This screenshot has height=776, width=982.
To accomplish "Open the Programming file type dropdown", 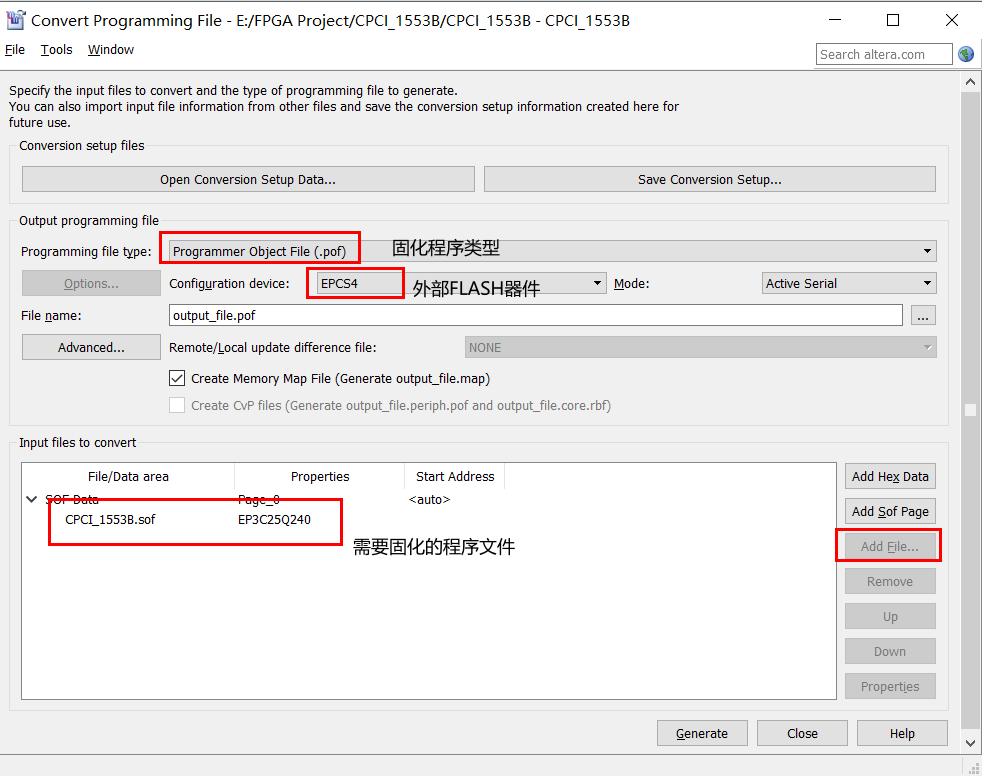I will [x=928, y=251].
